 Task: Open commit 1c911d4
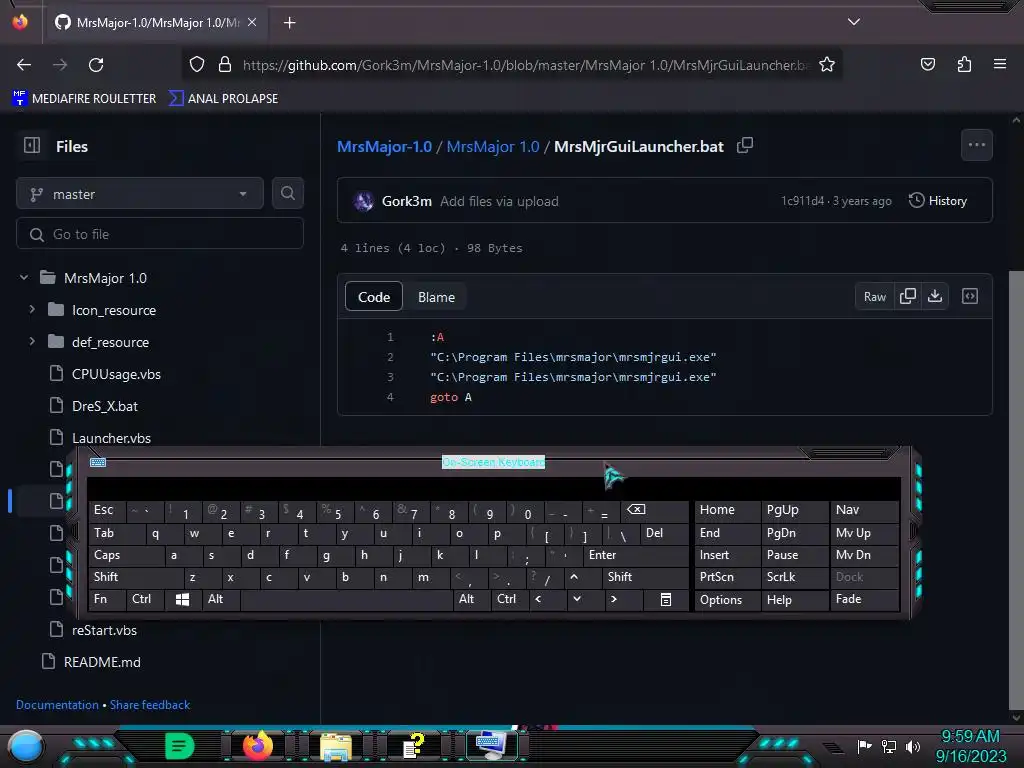coord(802,201)
